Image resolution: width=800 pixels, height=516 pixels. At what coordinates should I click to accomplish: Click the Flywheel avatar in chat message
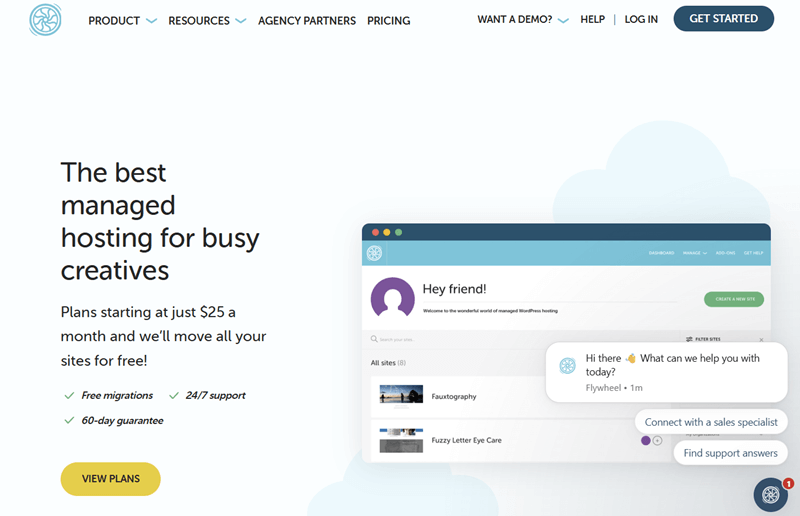click(x=567, y=365)
